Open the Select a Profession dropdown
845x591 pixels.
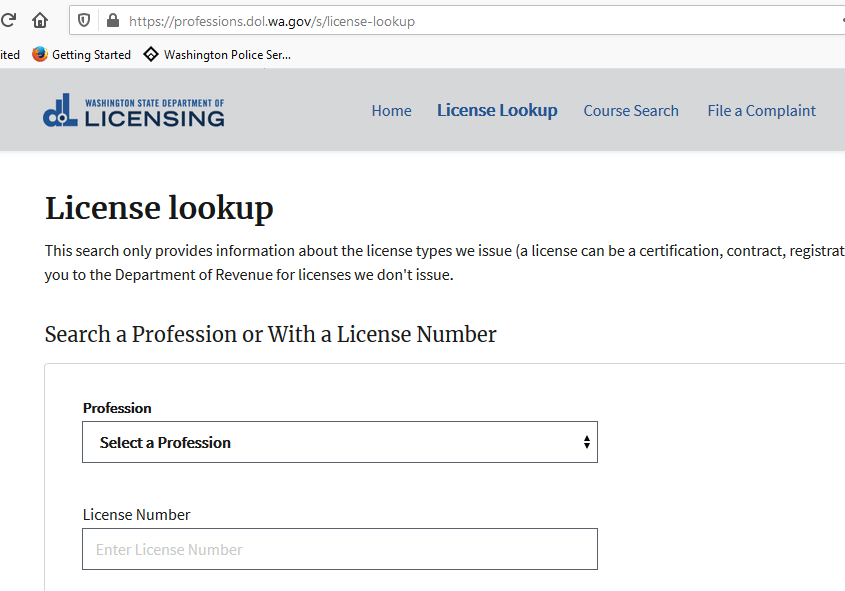339,442
